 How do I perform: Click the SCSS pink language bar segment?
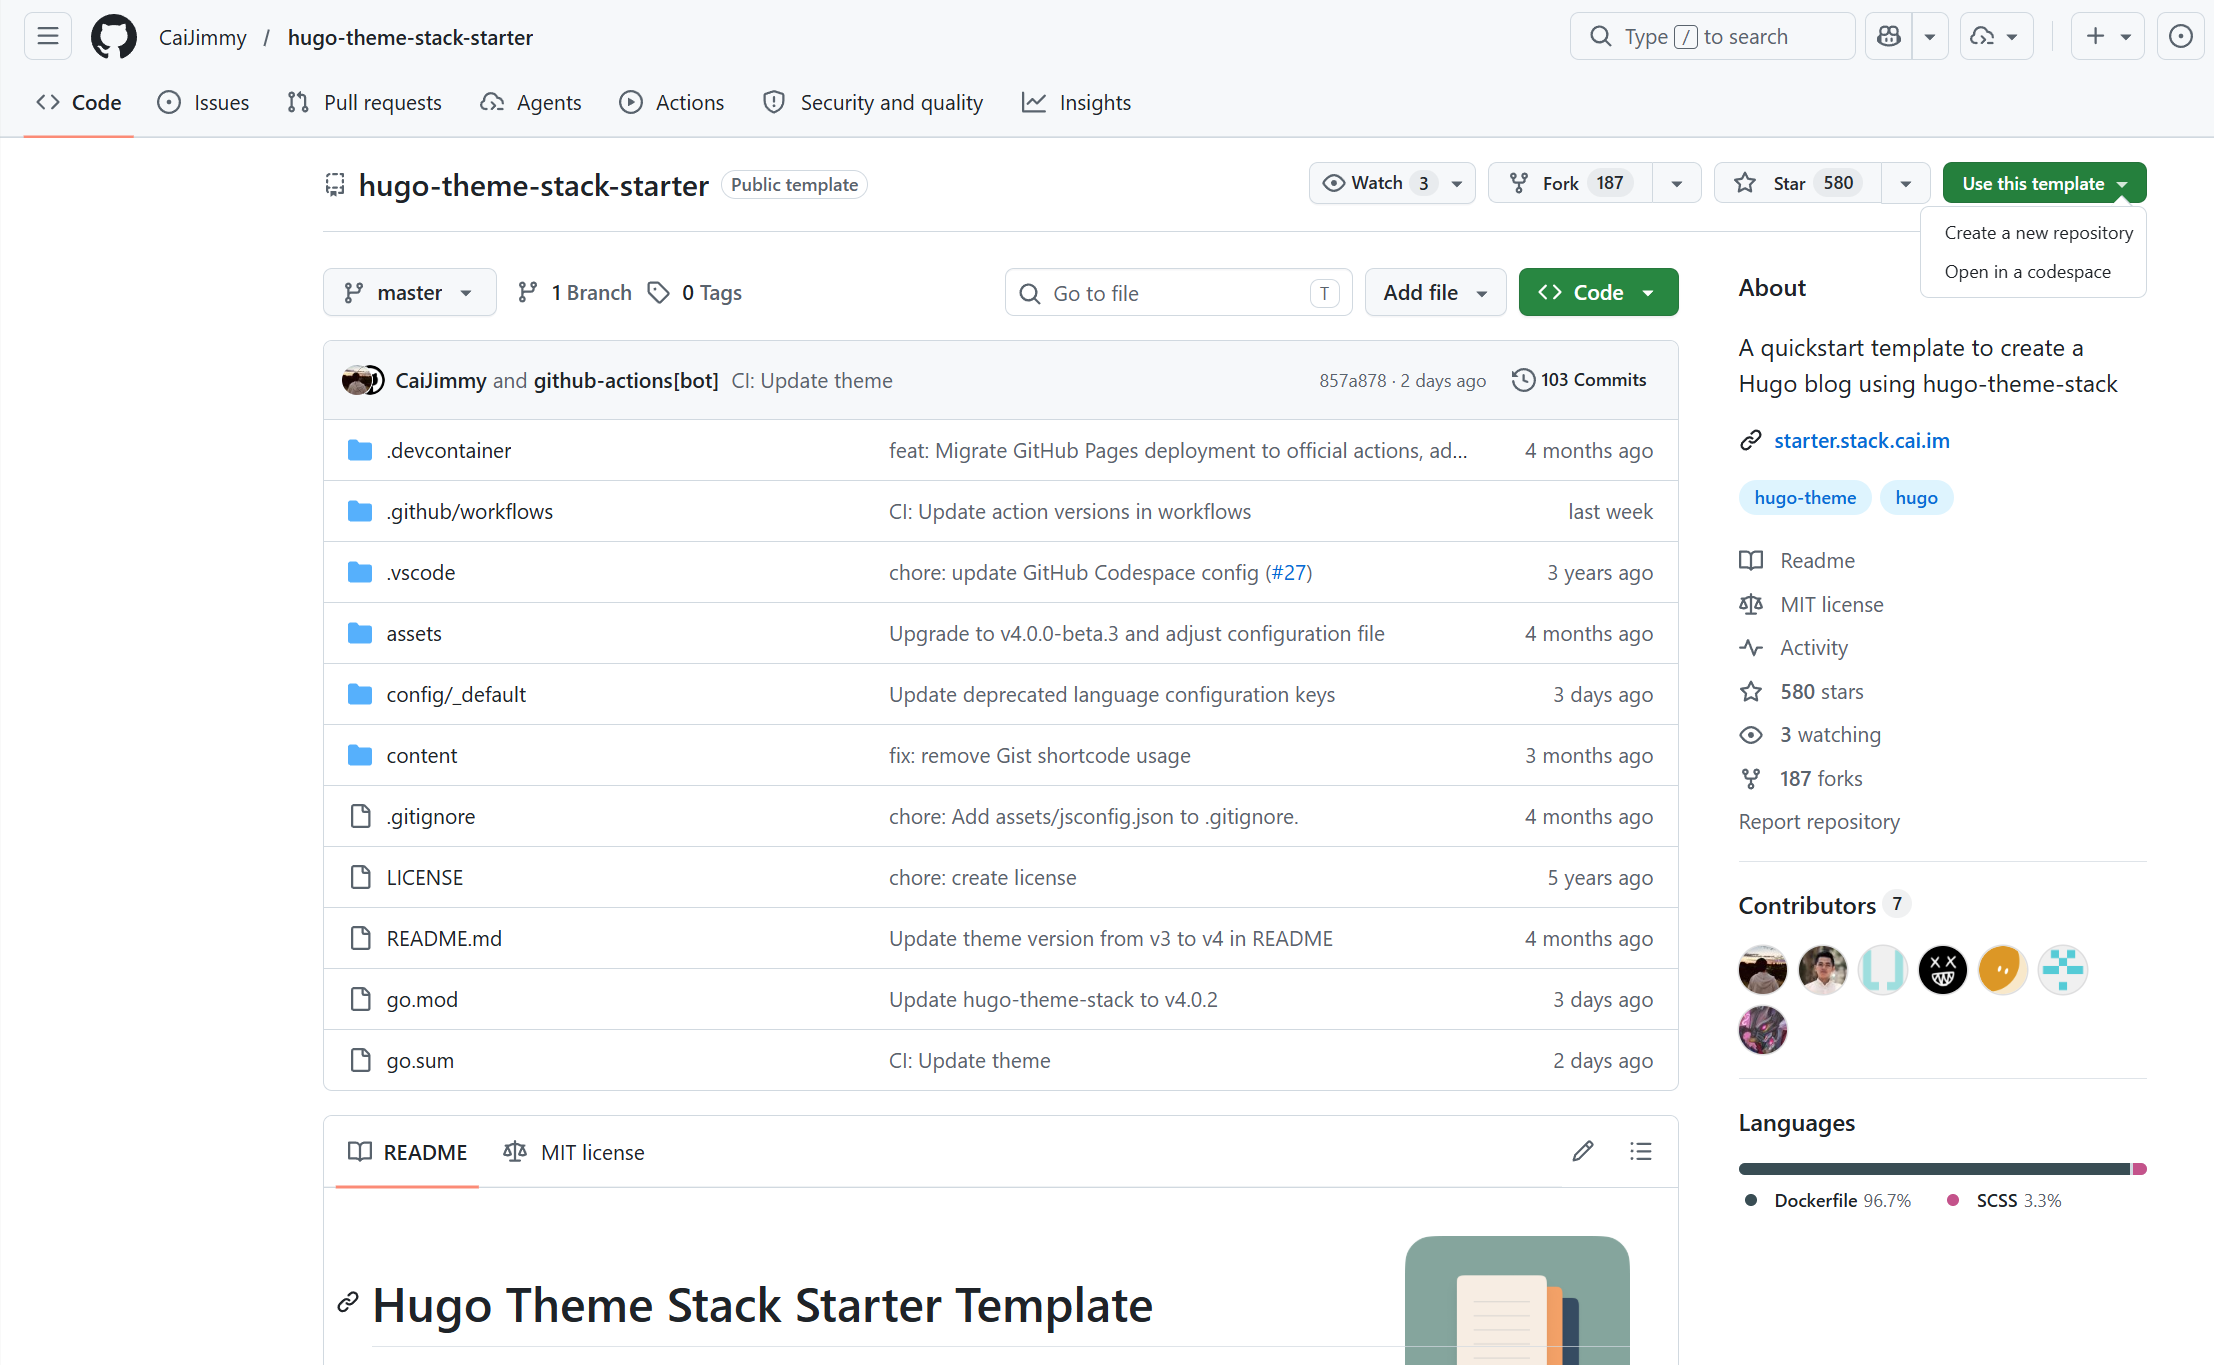[x=2140, y=1169]
